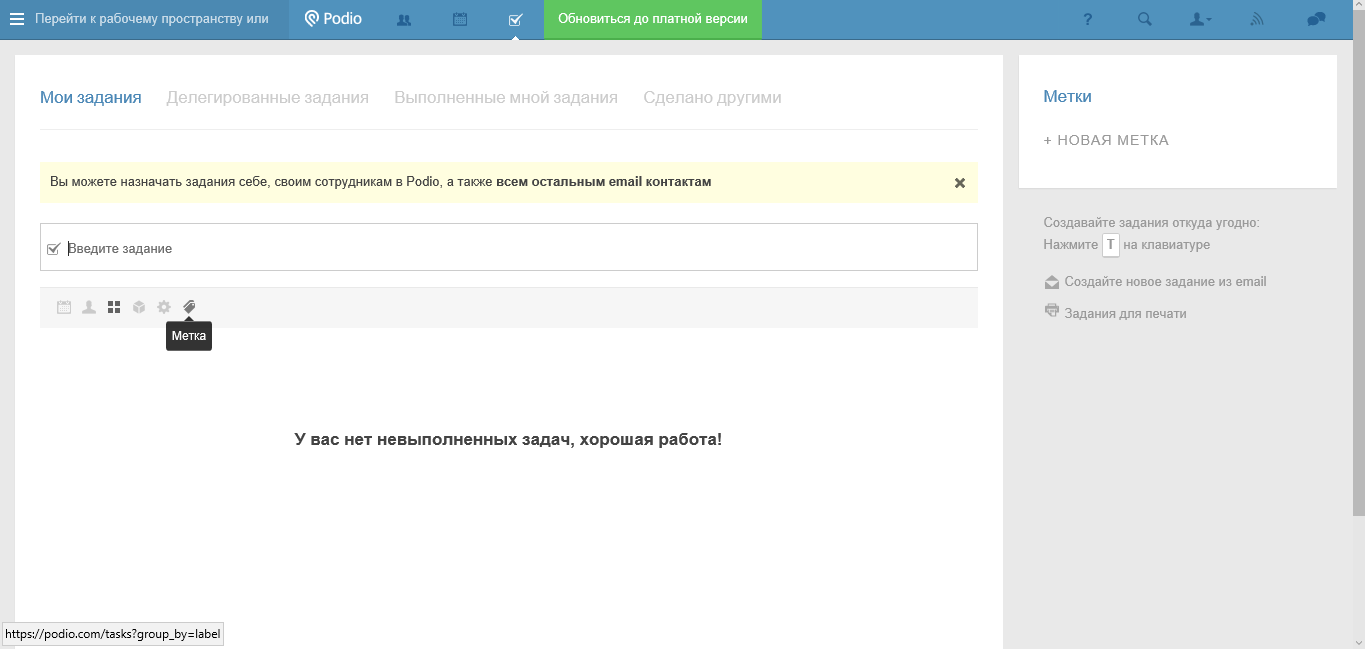Toggle the checkbox in the task input field
This screenshot has width=1365, height=649.
tap(54, 246)
